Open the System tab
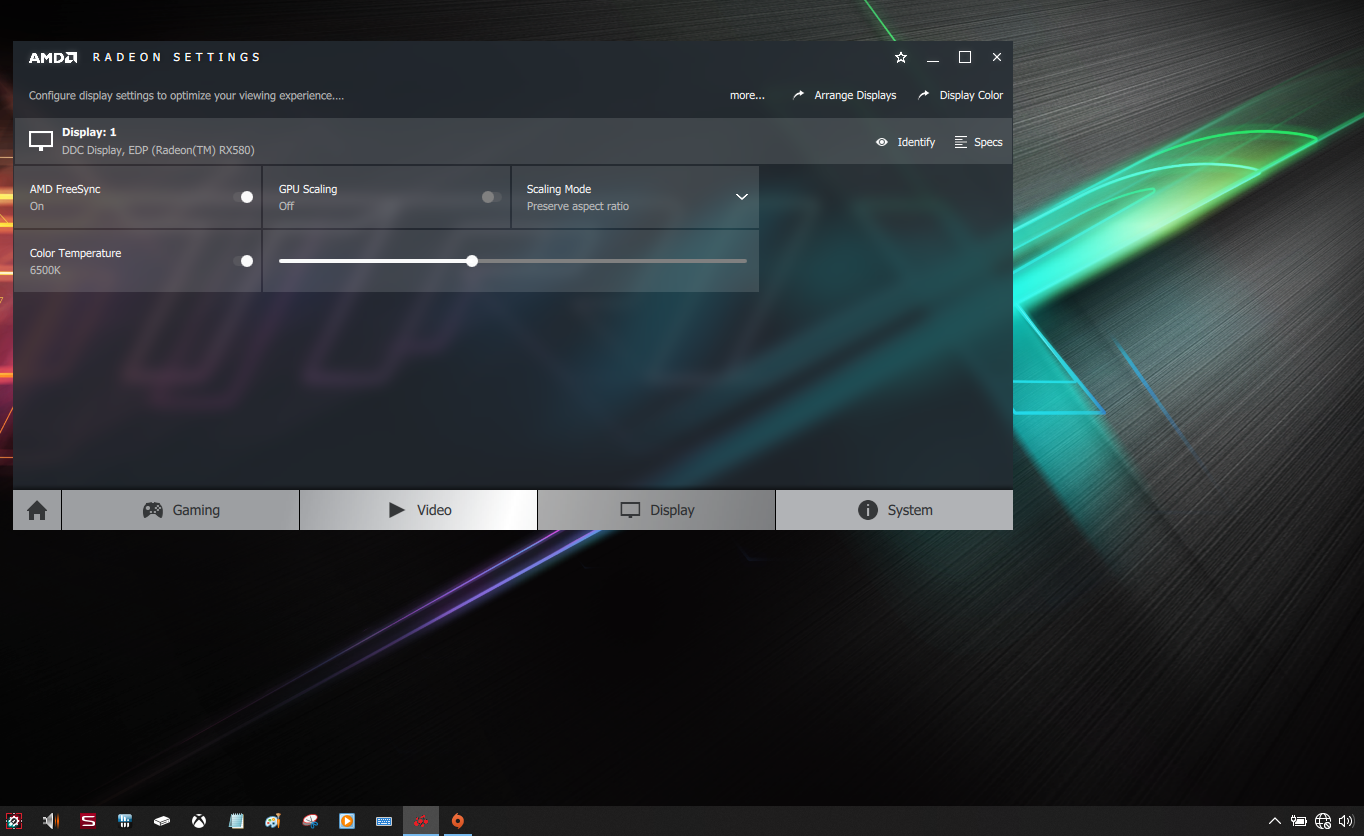Screen dimensions: 1364x836 click(x=895, y=510)
